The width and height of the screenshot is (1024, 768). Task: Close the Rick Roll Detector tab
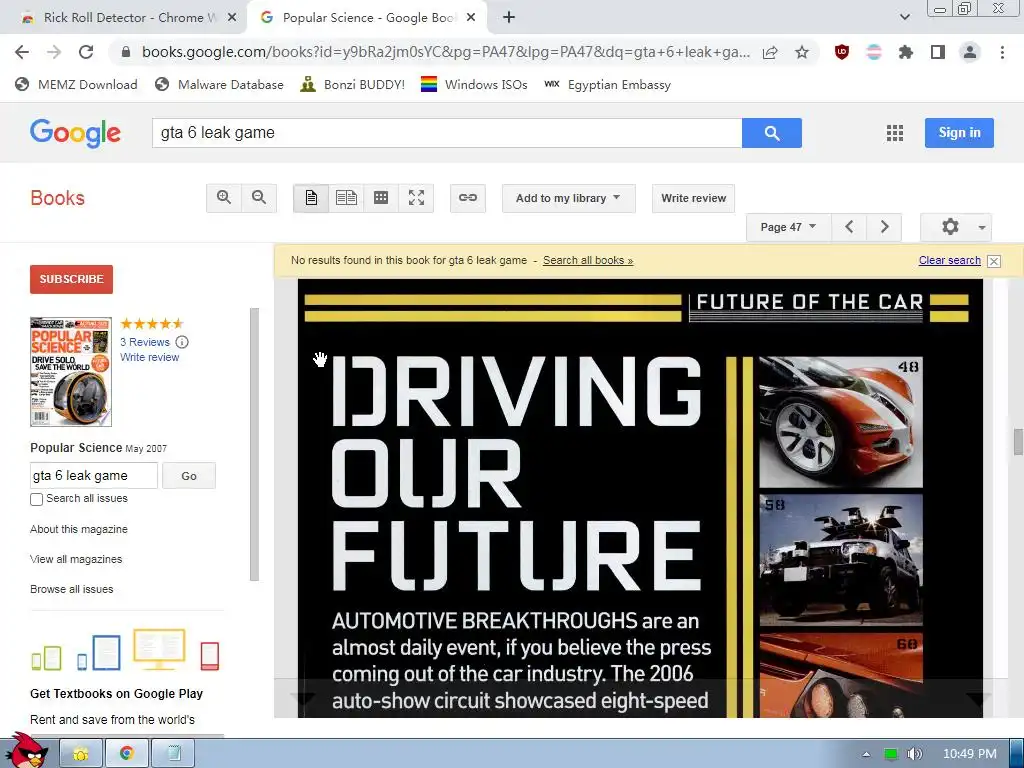point(232,18)
